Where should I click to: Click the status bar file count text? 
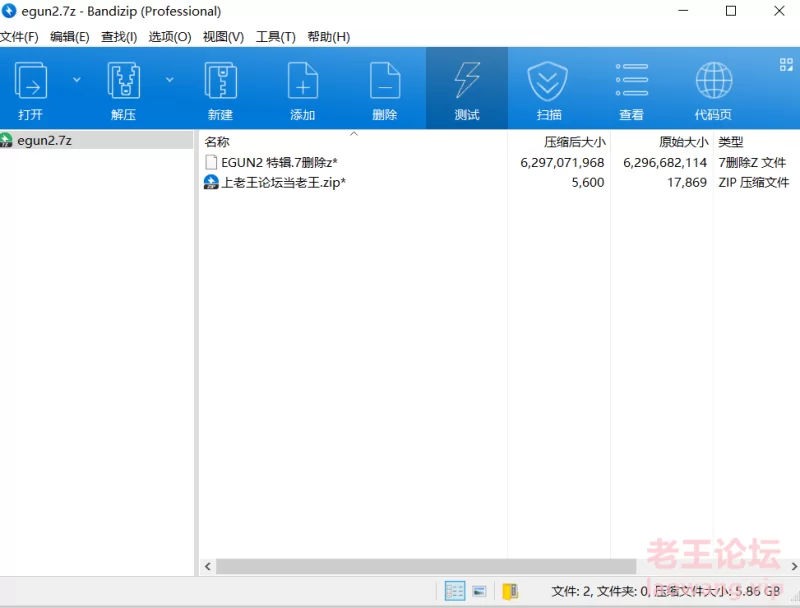666,591
